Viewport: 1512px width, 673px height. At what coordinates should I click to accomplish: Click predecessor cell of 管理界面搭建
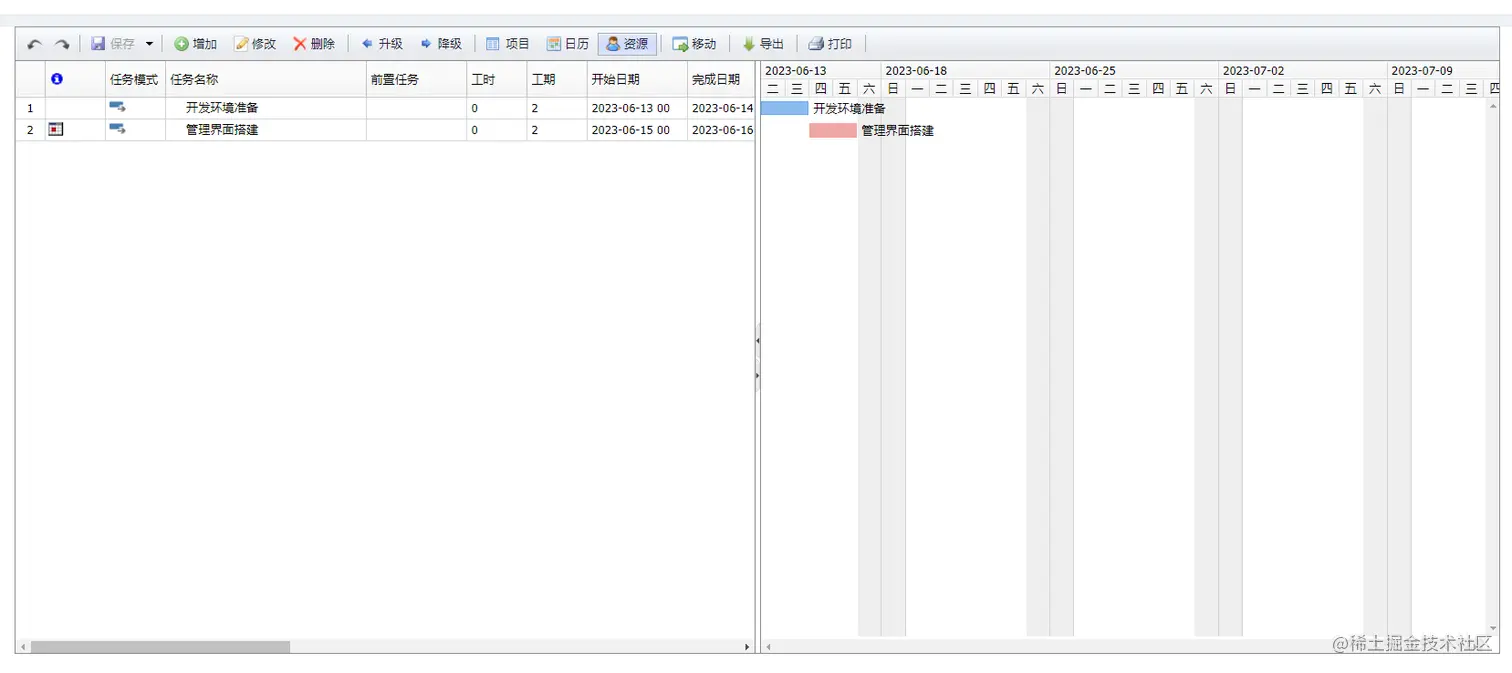(x=416, y=130)
